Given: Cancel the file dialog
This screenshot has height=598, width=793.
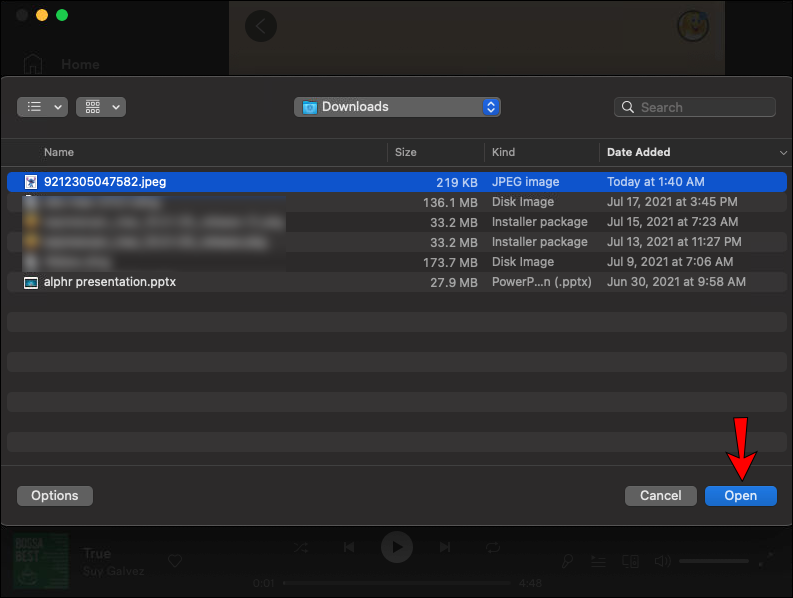Looking at the screenshot, I should coord(660,496).
